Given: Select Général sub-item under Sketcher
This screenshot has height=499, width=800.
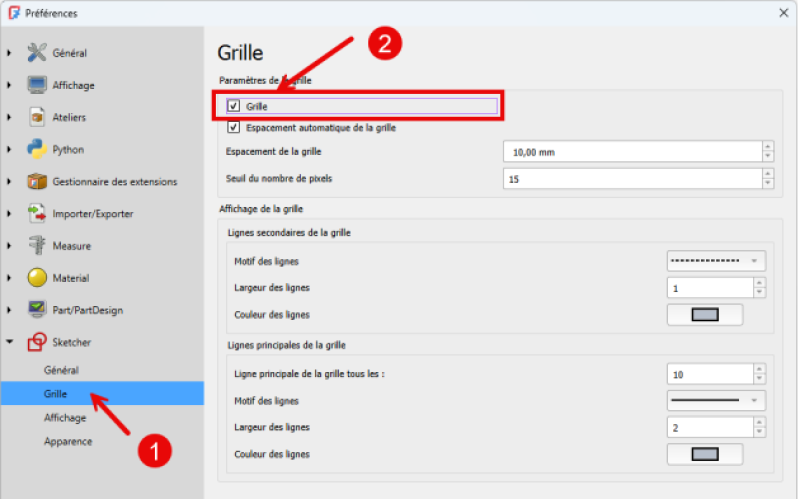Looking at the screenshot, I should click(61, 370).
